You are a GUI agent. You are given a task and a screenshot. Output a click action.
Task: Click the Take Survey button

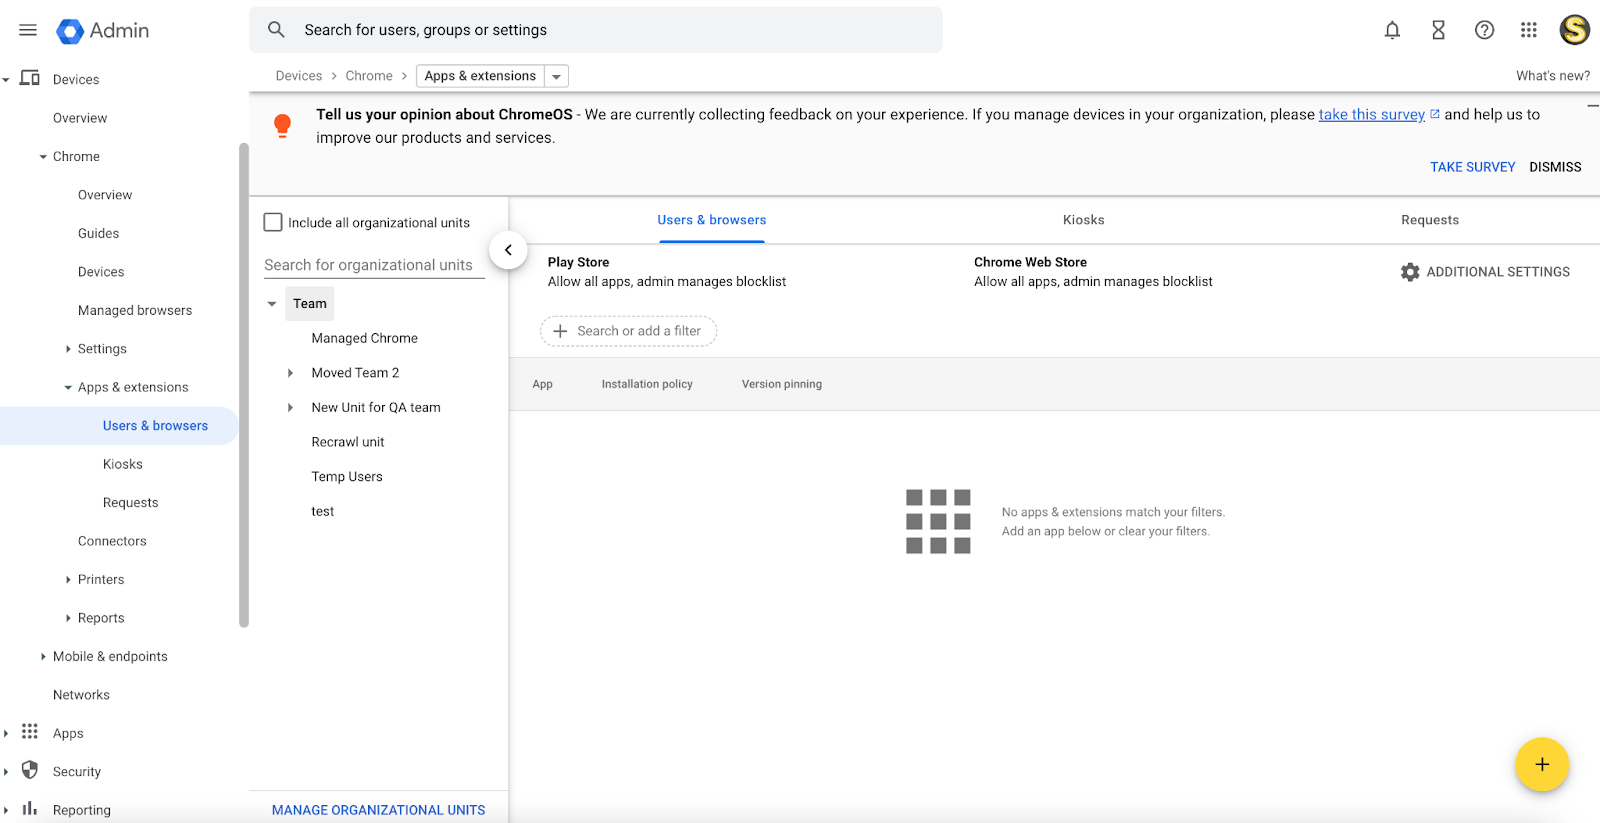coord(1472,167)
